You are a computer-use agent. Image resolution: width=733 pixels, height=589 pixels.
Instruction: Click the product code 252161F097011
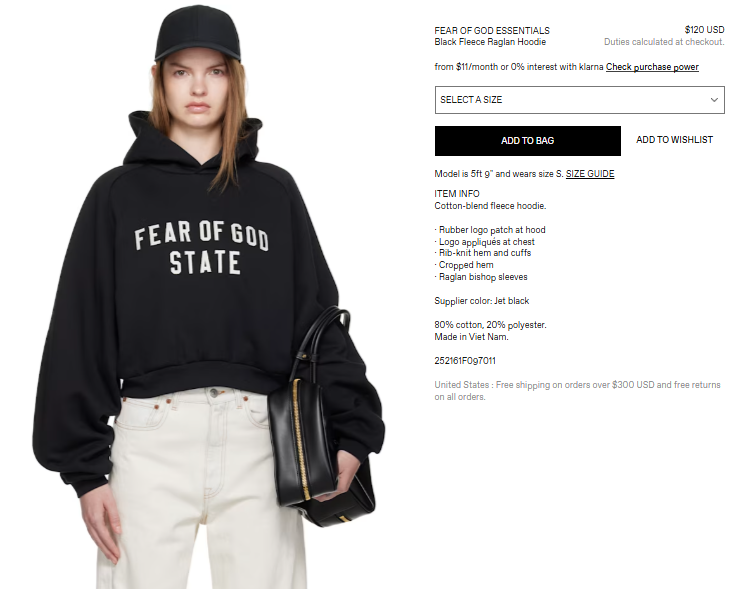465,361
